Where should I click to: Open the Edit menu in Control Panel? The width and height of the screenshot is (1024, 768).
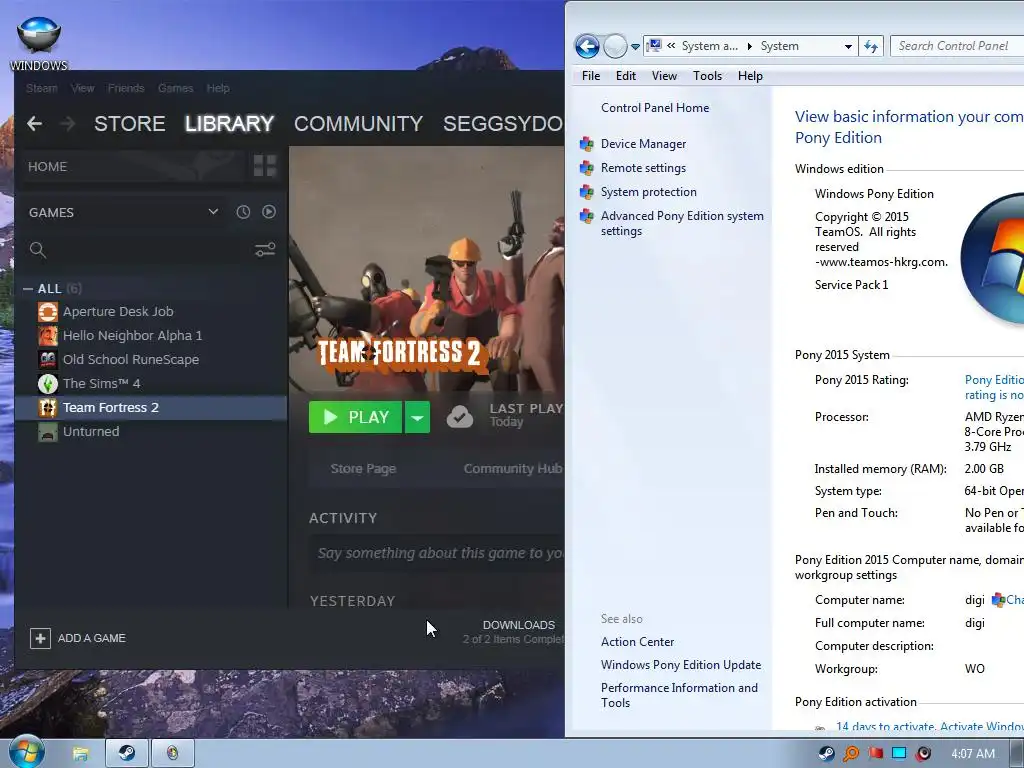click(x=626, y=76)
